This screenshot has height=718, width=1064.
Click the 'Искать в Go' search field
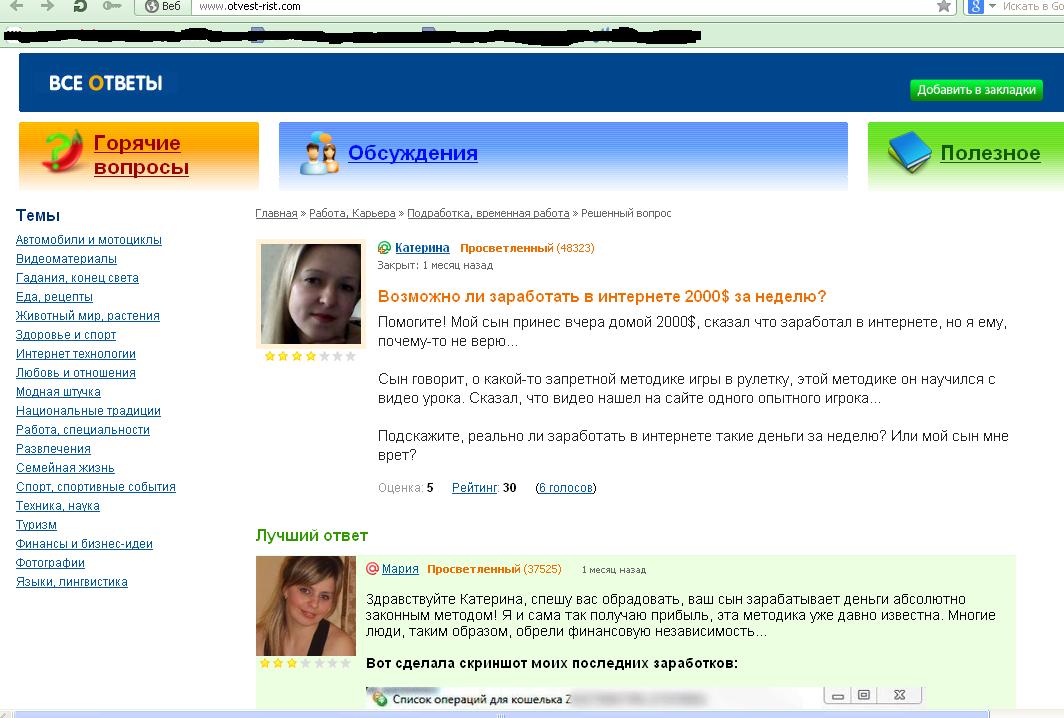click(1033, 6)
